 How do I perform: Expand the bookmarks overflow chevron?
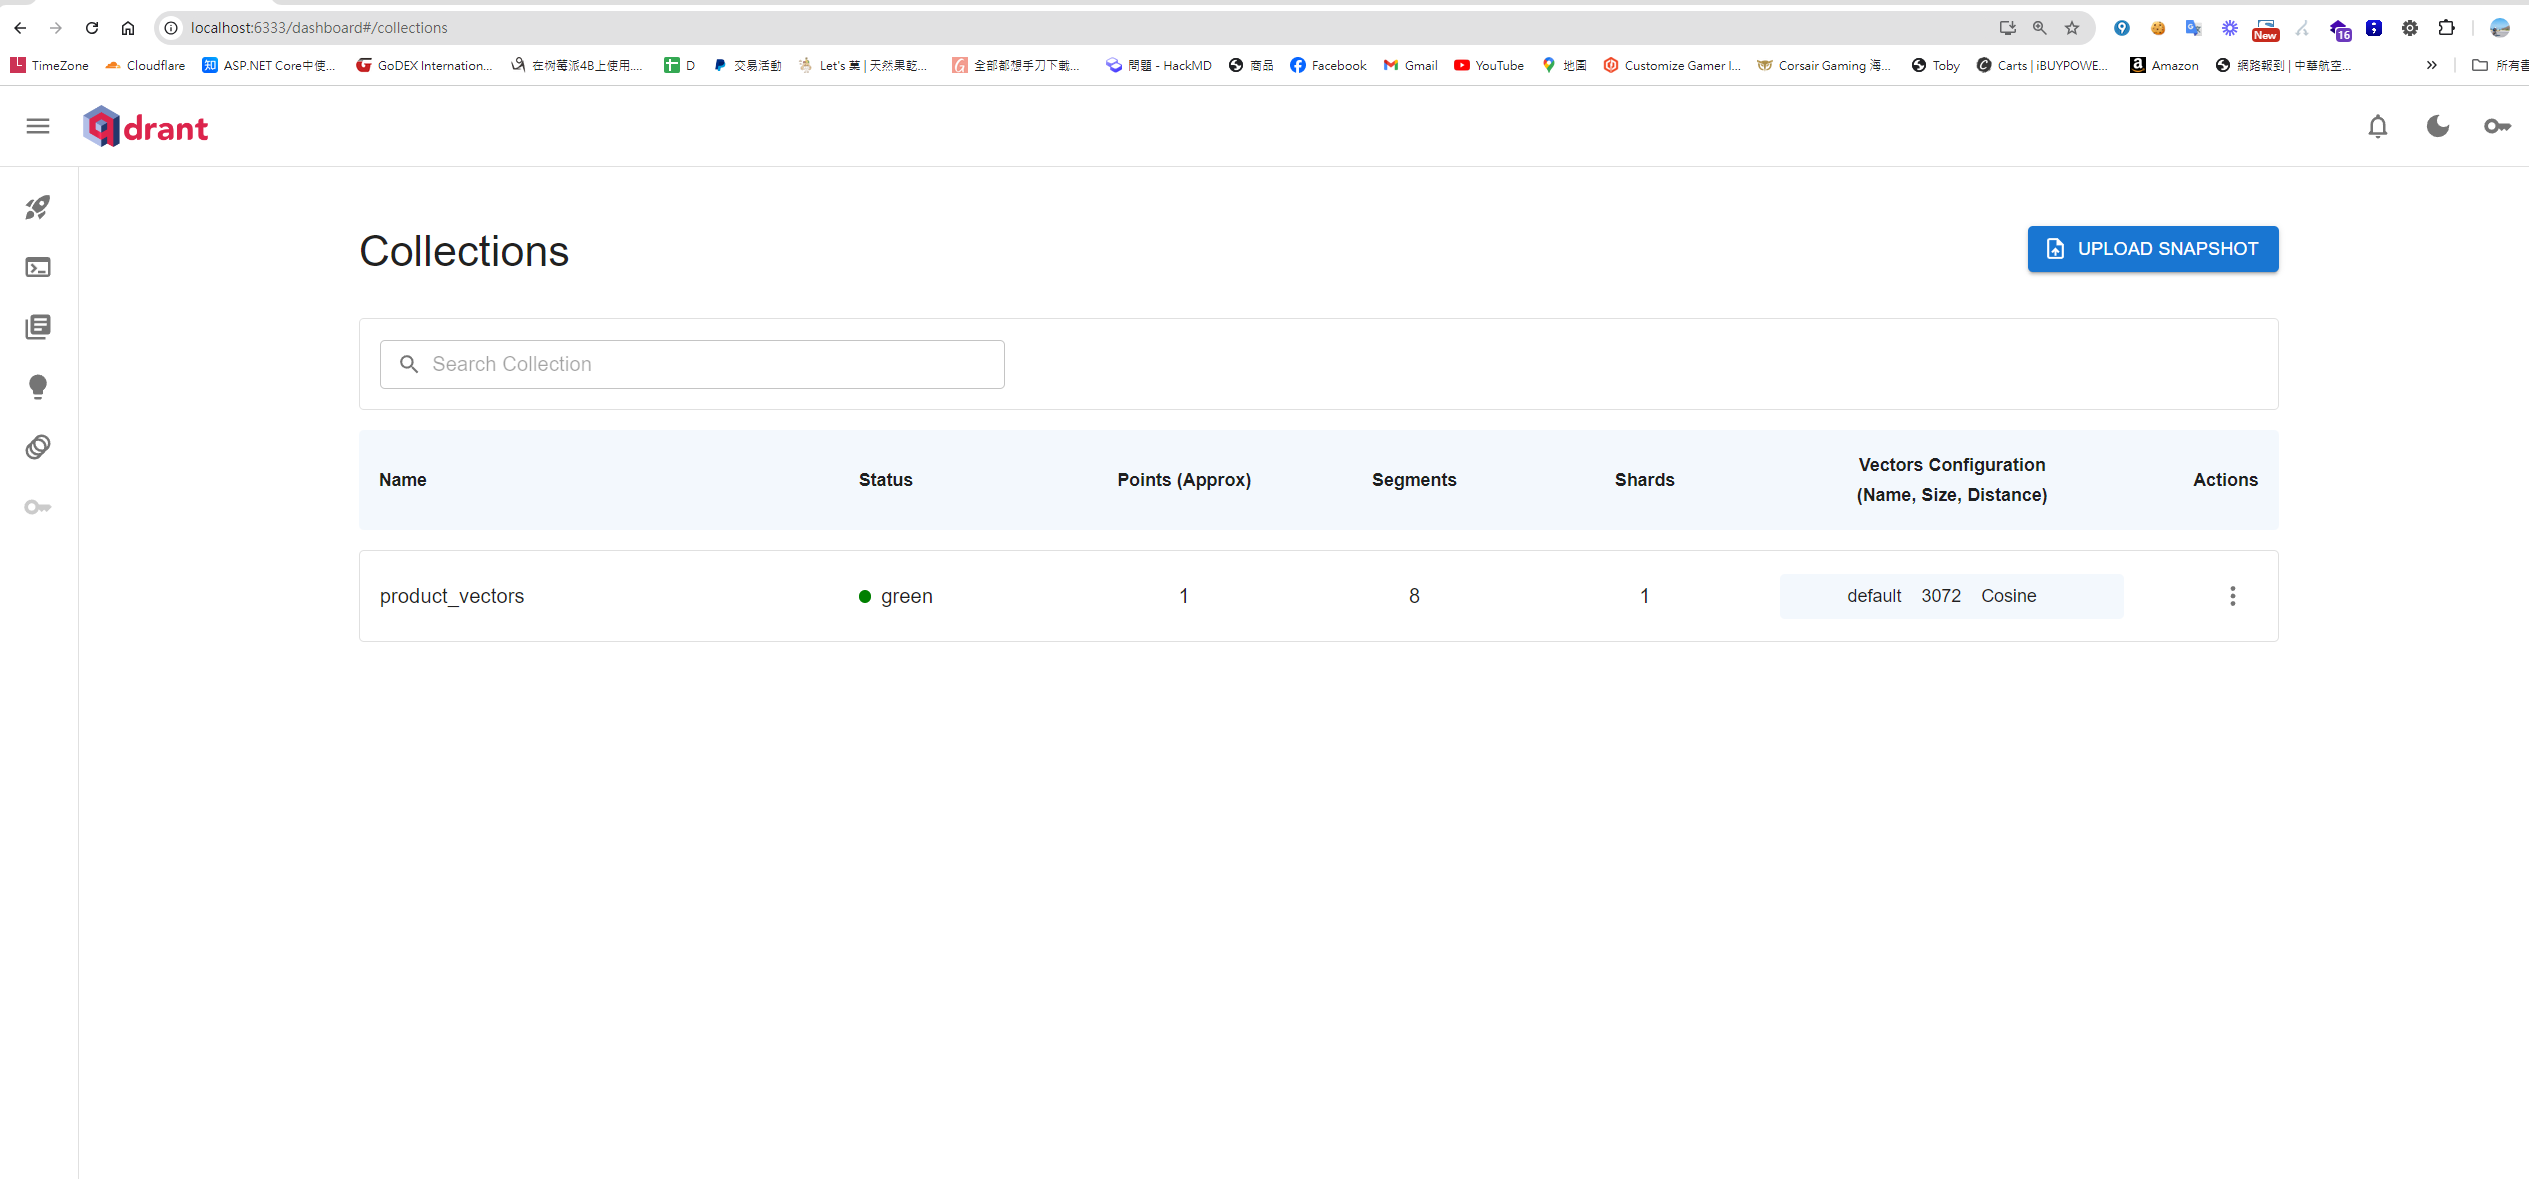(x=2432, y=65)
